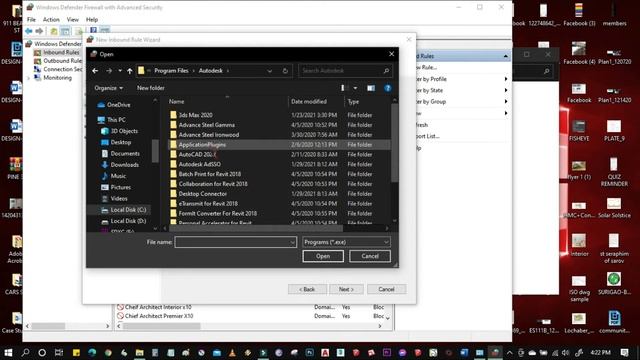Open Music in the navigation pane
Image resolution: width=640 pixels, height=360 pixels.
click(x=113, y=176)
